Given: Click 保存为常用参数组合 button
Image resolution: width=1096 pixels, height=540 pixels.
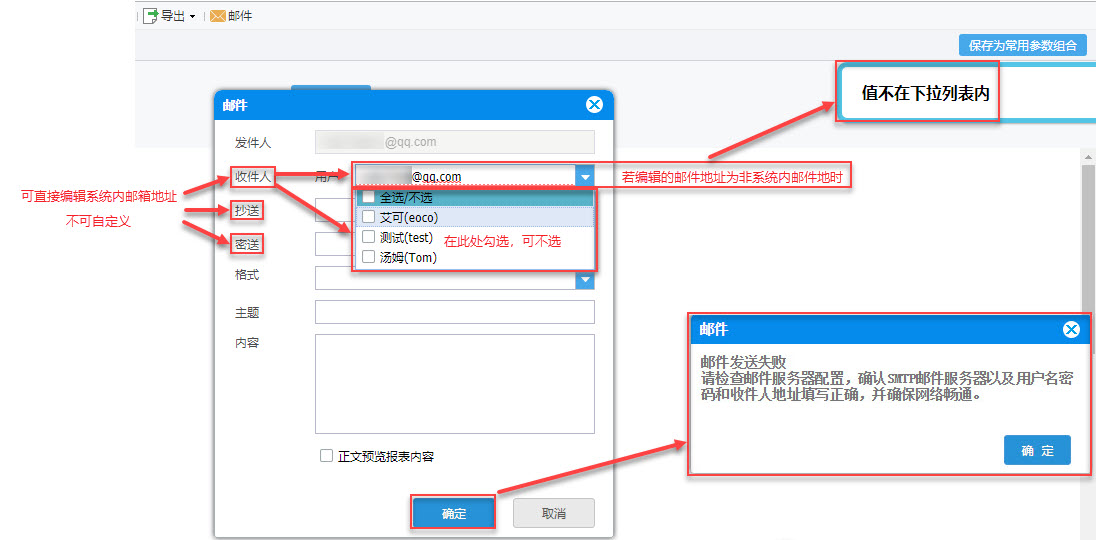Looking at the screenshot, I should tap(1023, 45).
